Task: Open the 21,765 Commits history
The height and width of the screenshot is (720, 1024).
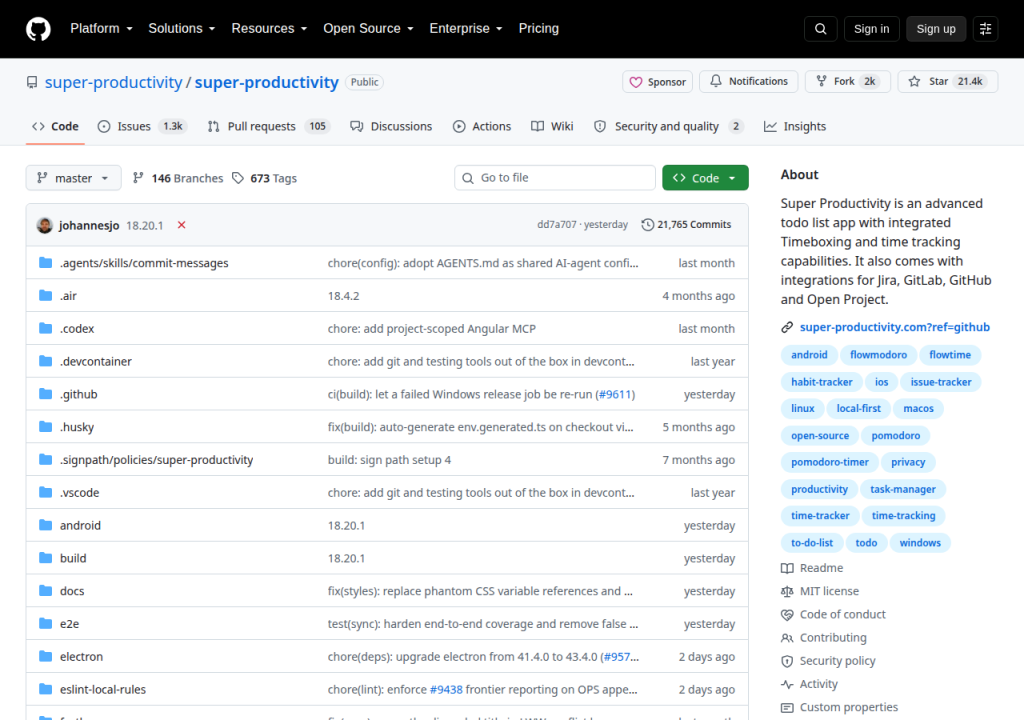Action: coord(686,225)
